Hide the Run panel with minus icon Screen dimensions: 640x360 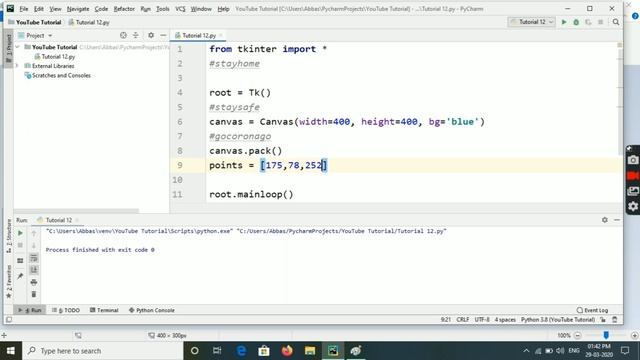(x=617, y=220)
